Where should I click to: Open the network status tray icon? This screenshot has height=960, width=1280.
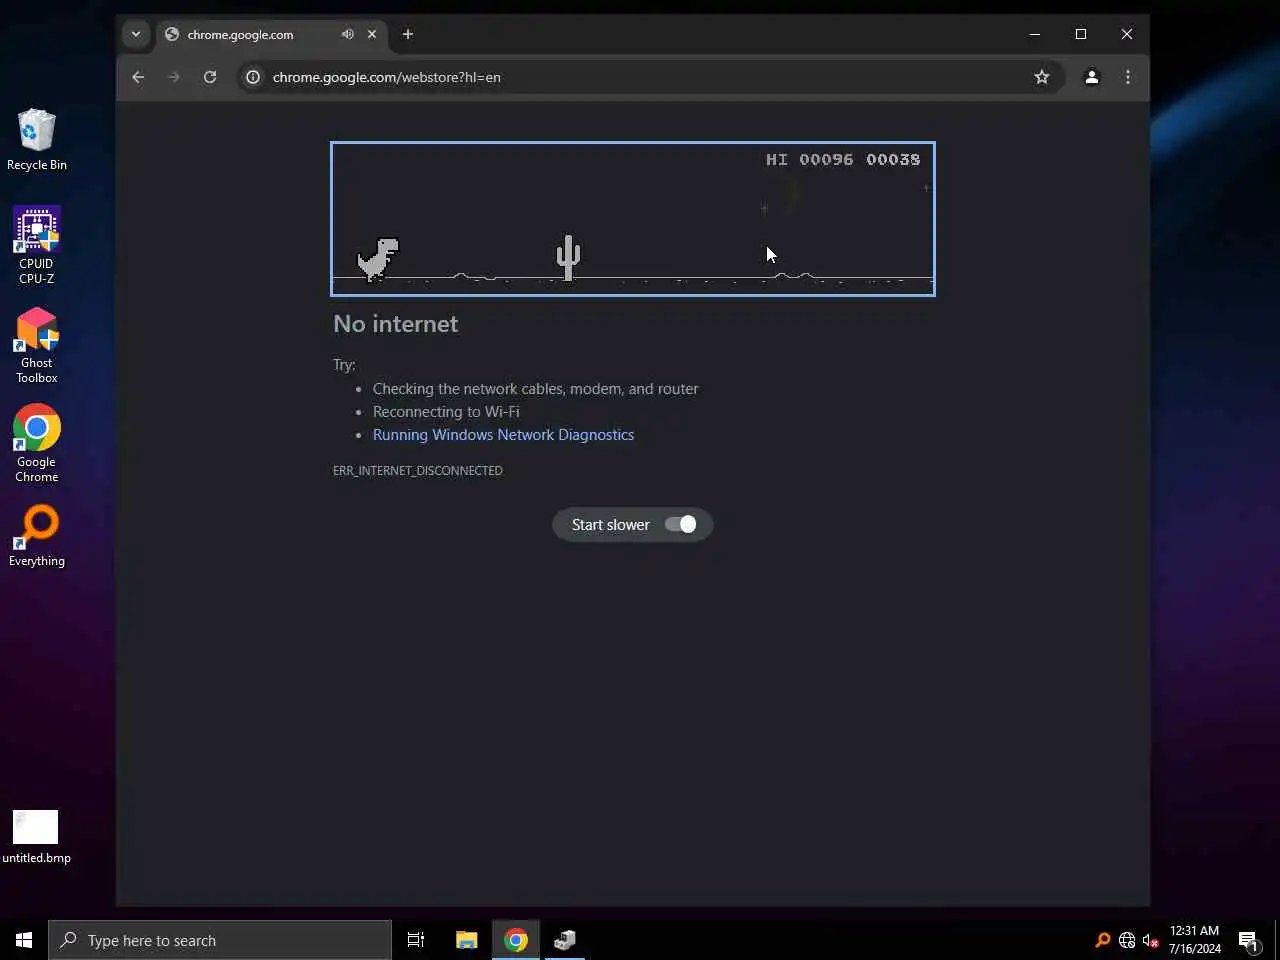[1127, 940]
